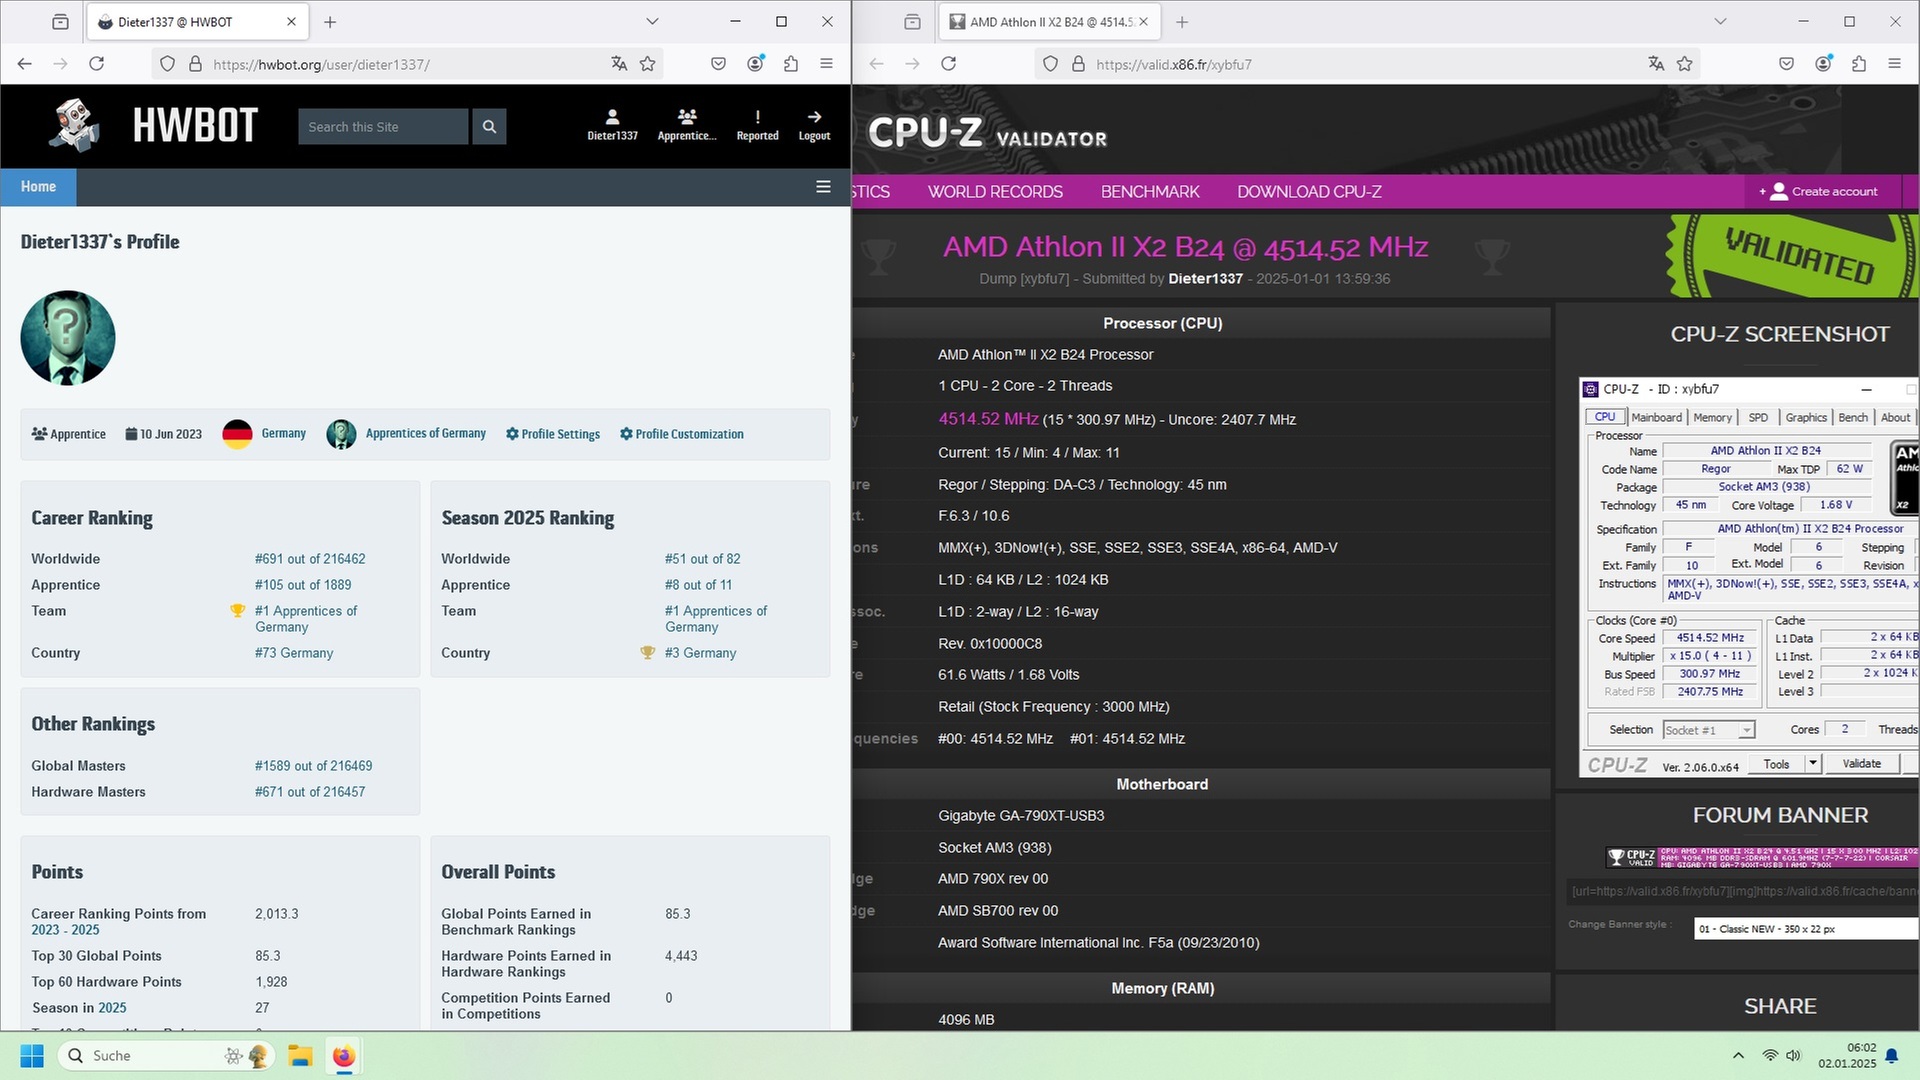Click forum banner URL code field

click(1743, 891)
